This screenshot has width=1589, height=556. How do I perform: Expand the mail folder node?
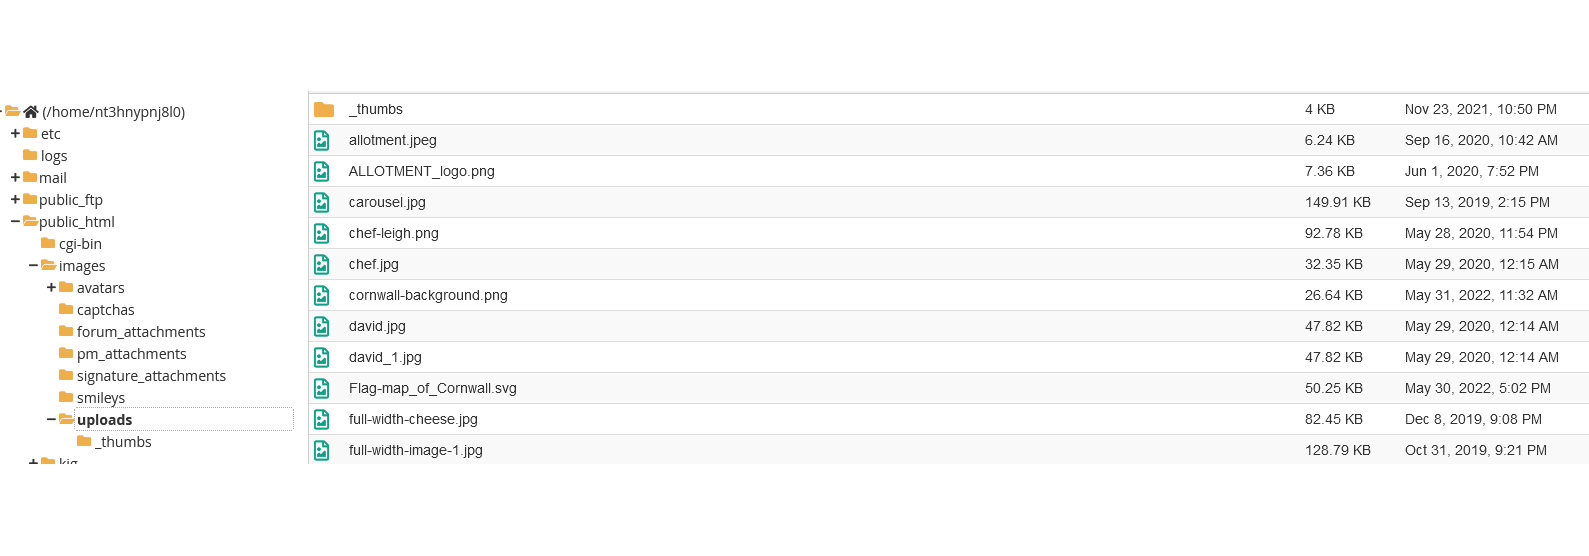coord(15,178)
